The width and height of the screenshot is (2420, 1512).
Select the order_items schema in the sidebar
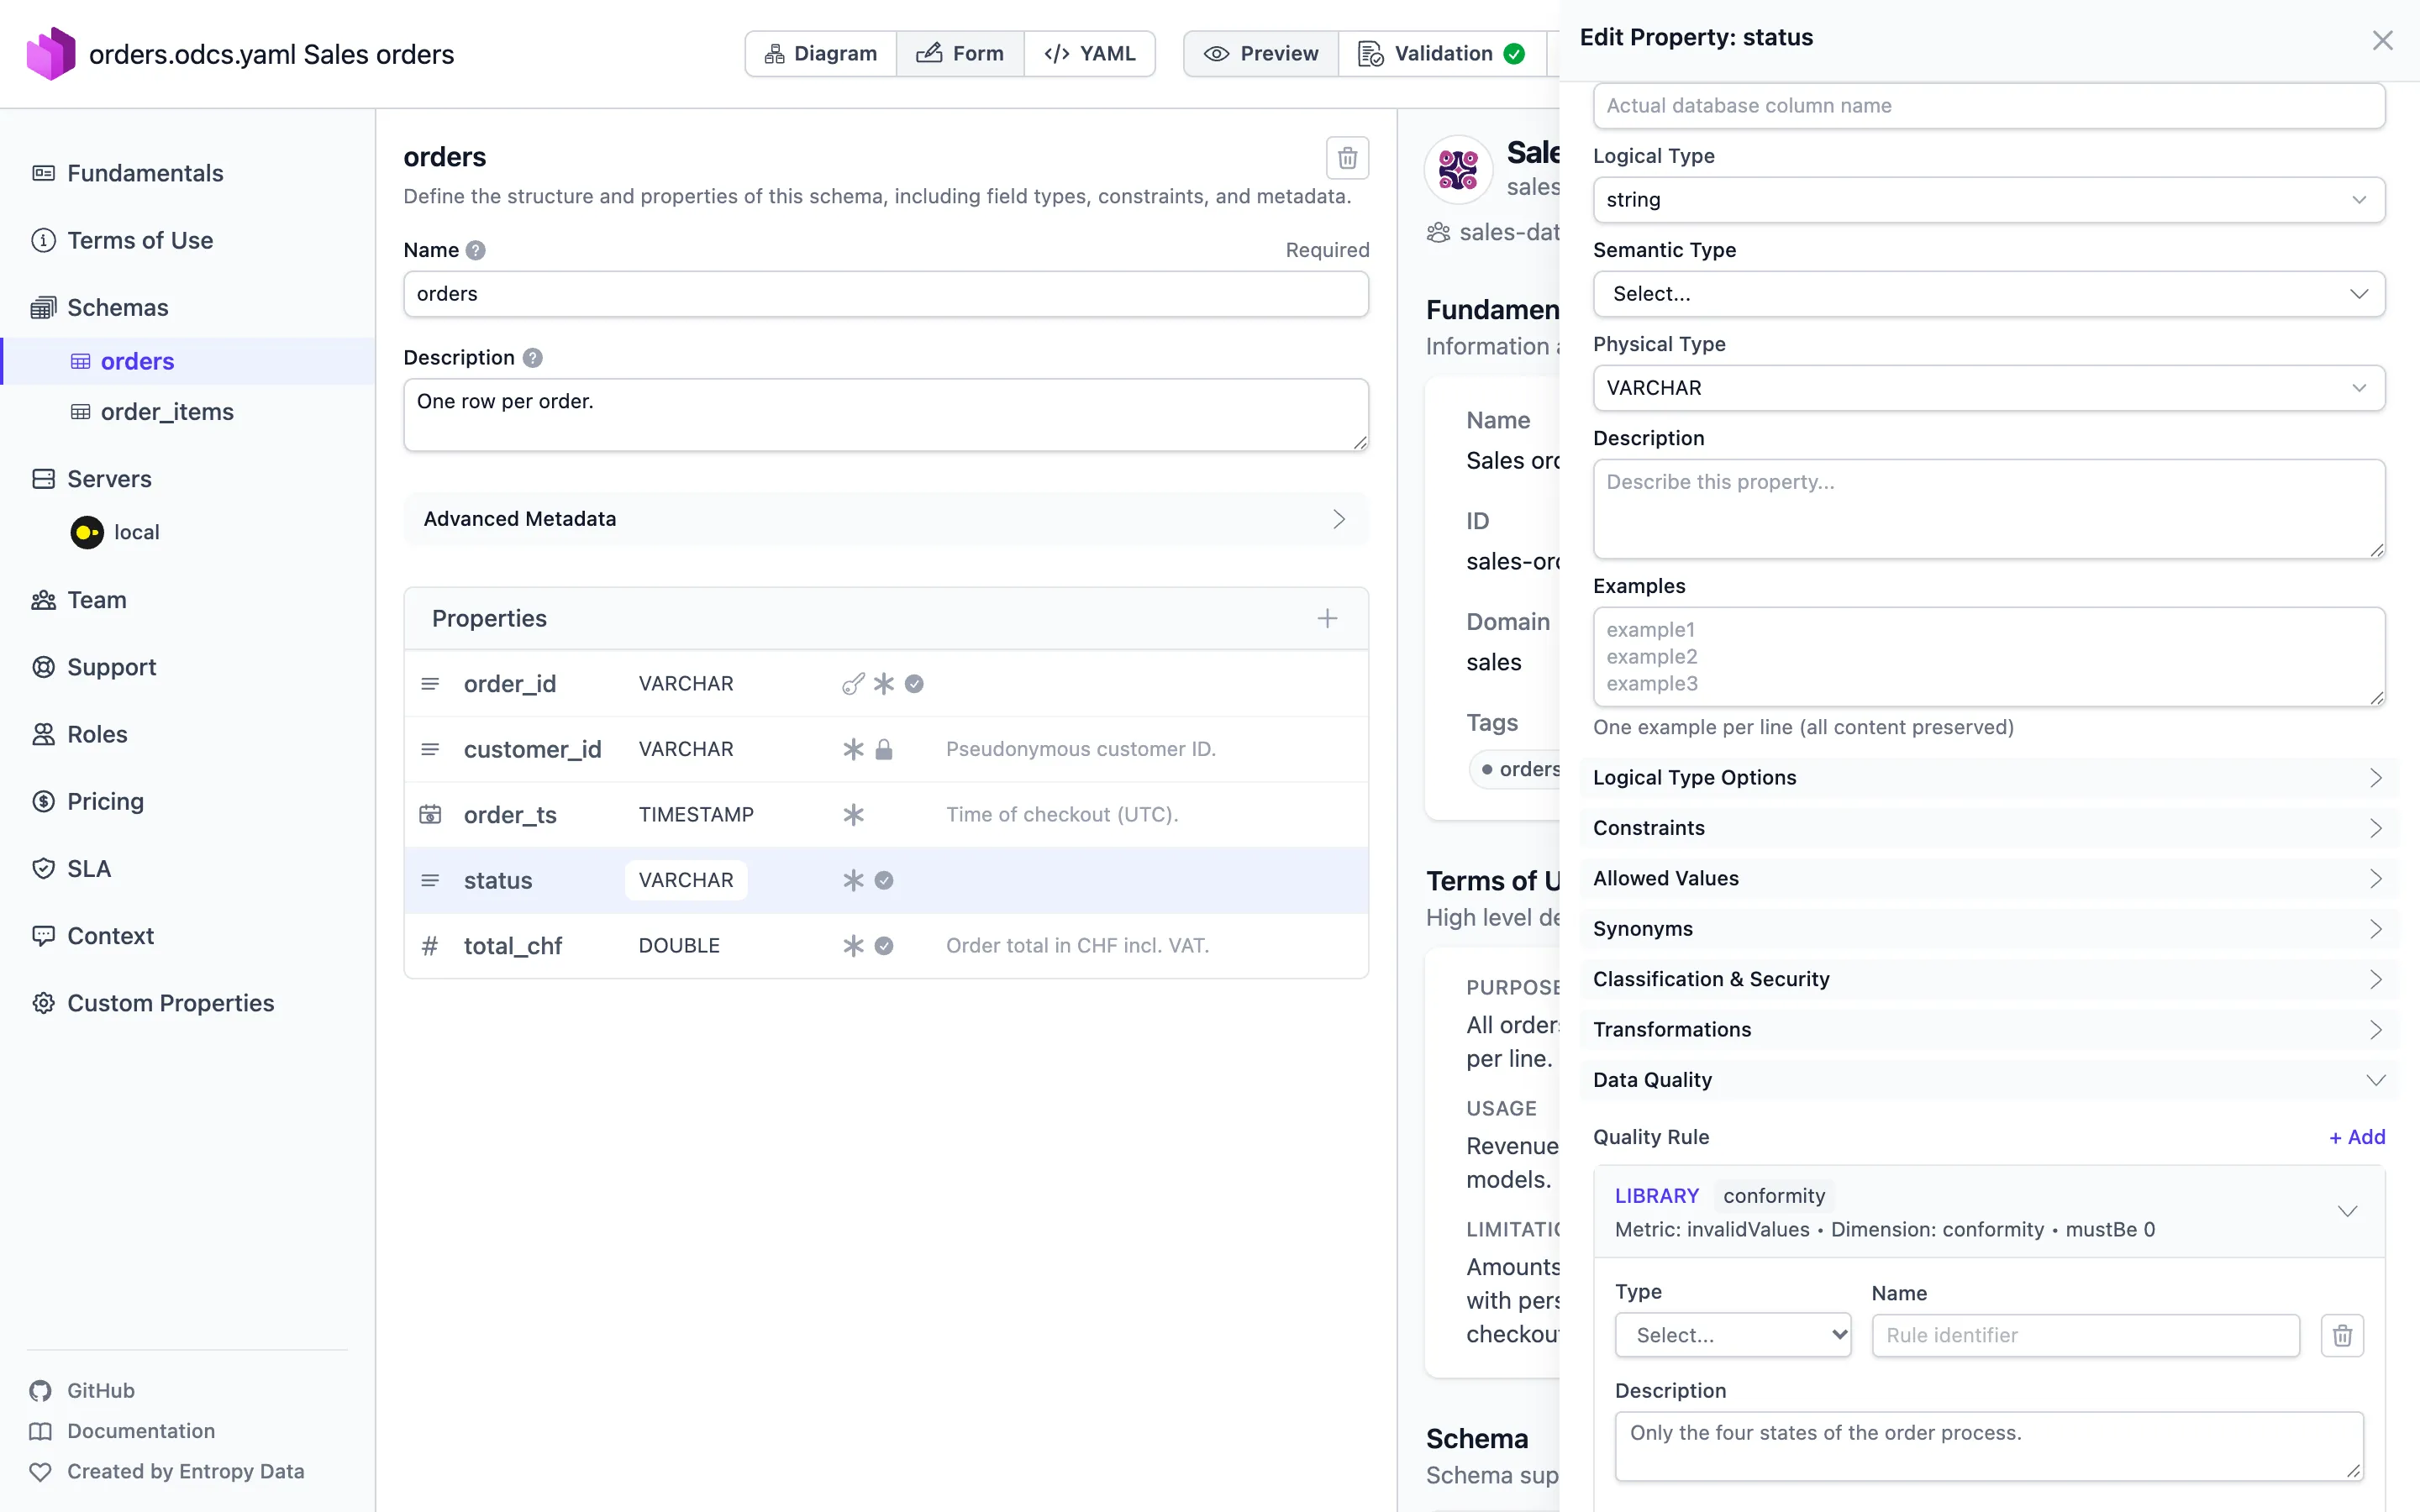click(167, 412)
